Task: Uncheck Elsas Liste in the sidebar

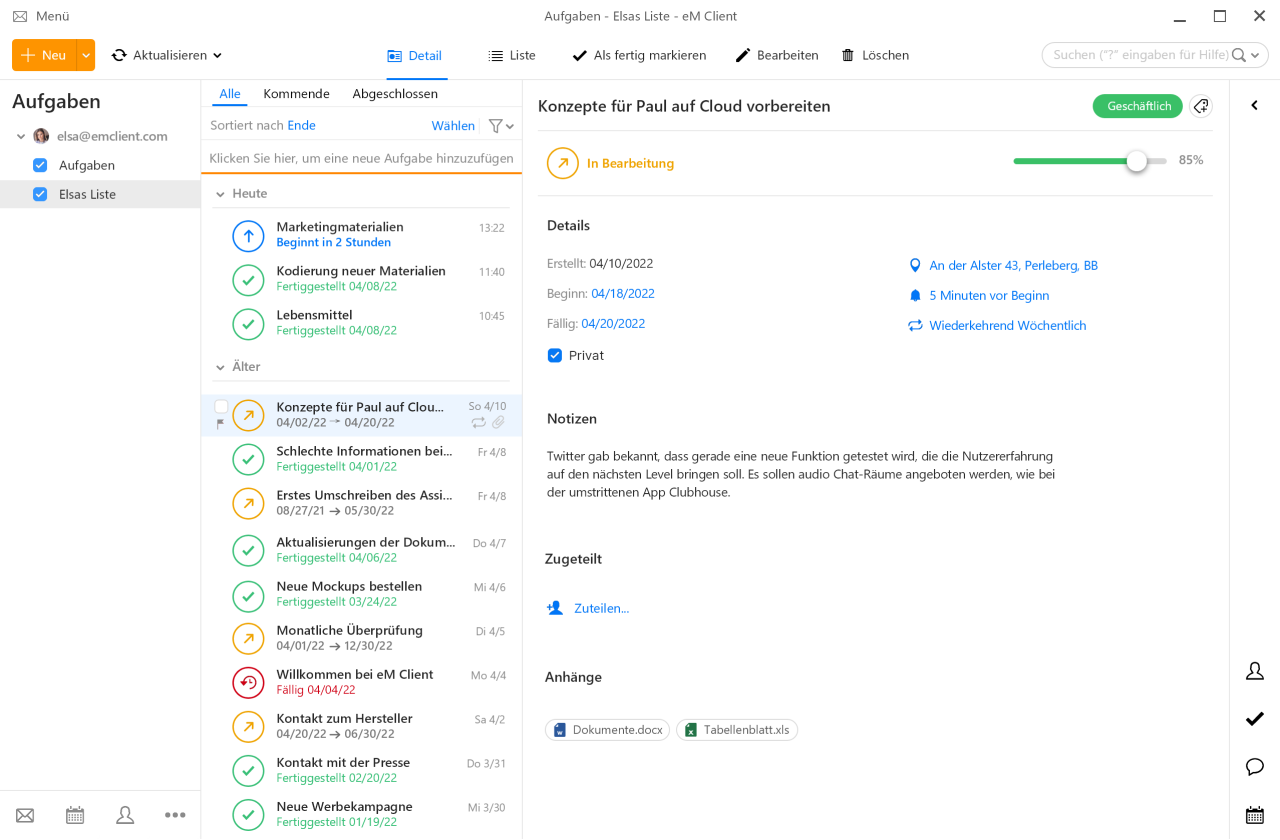Action: pos(39,194)
